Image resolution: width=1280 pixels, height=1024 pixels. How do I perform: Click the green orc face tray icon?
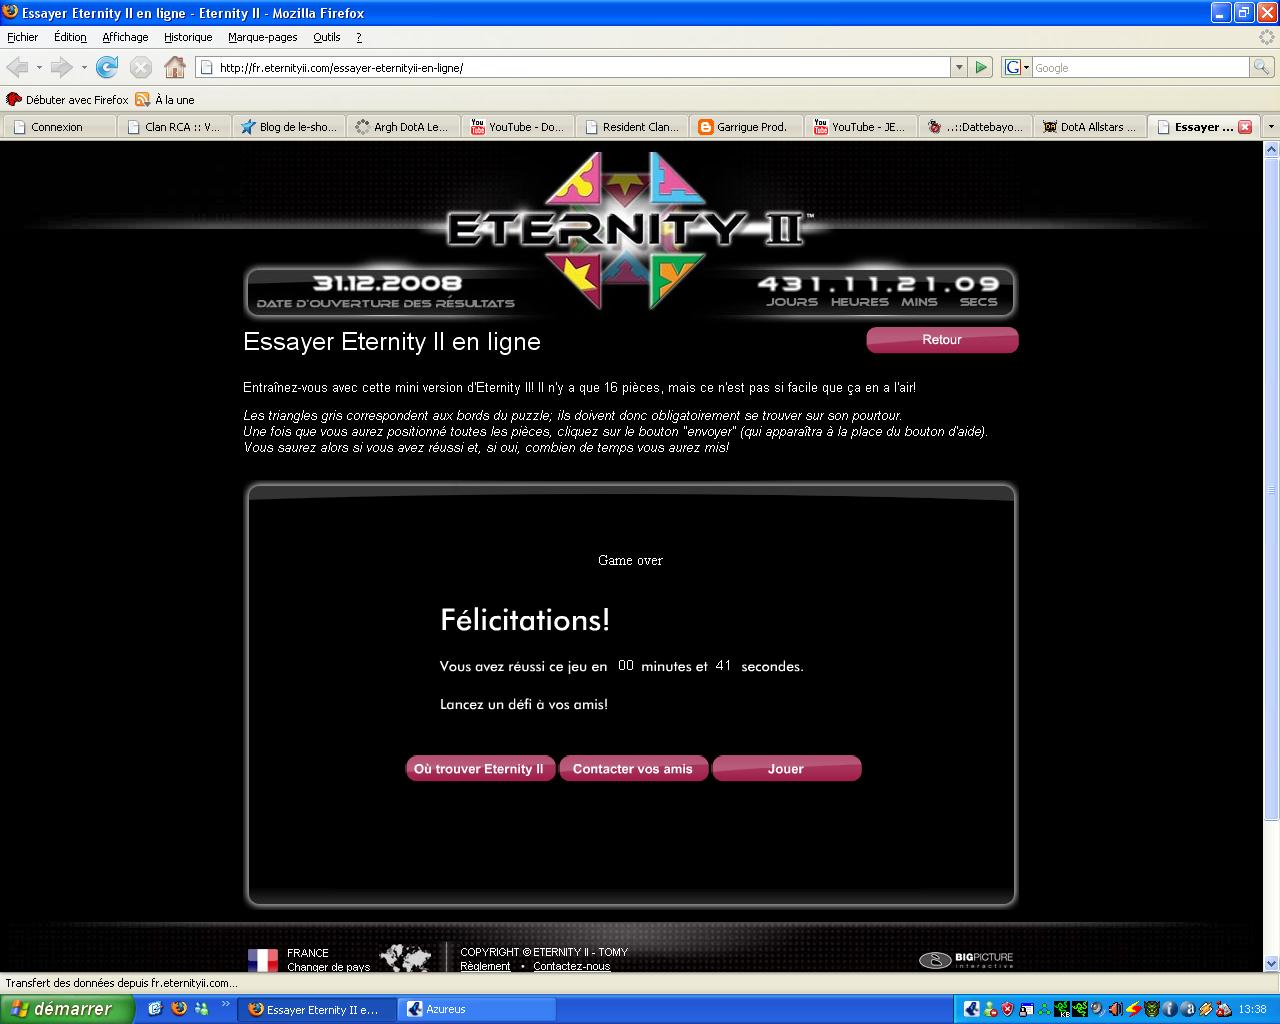click(x=1152, y=1009)
